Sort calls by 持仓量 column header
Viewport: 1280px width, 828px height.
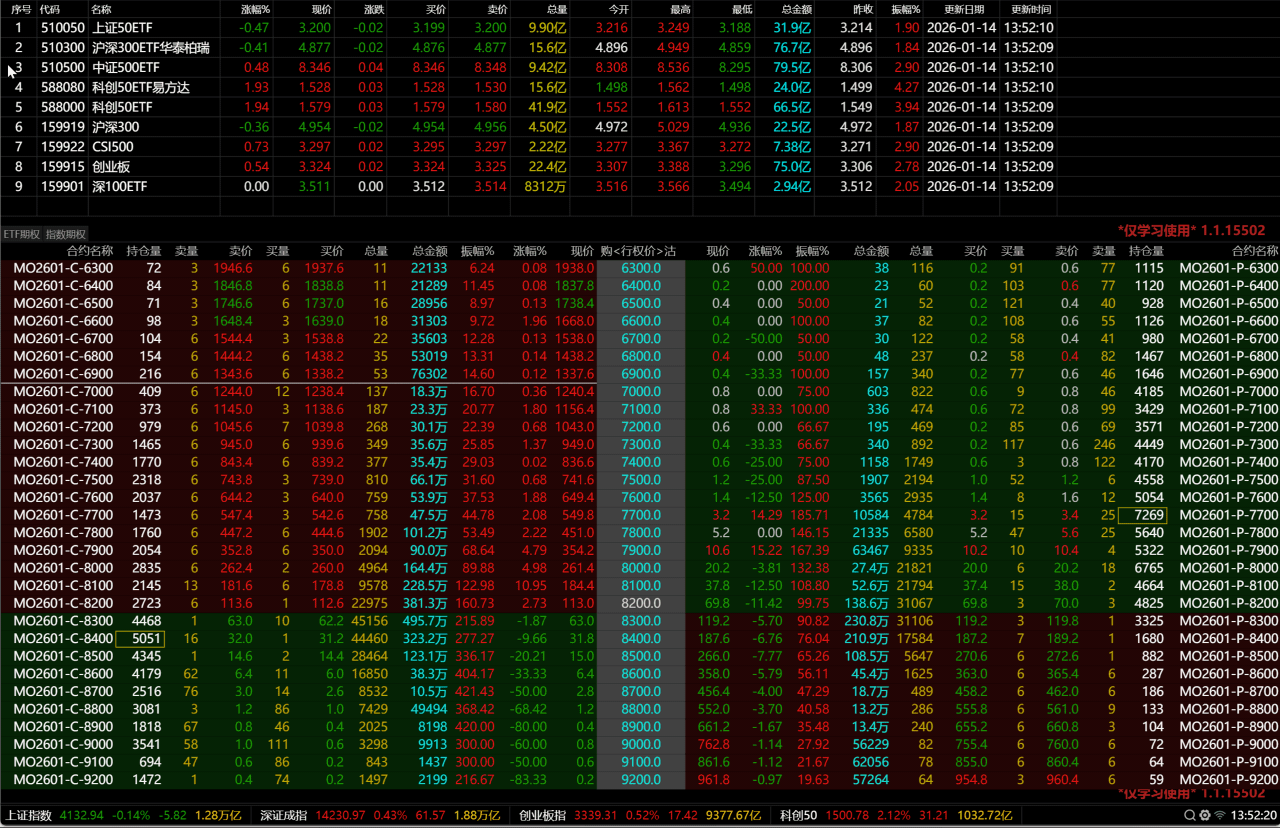(x=144, y=251)
